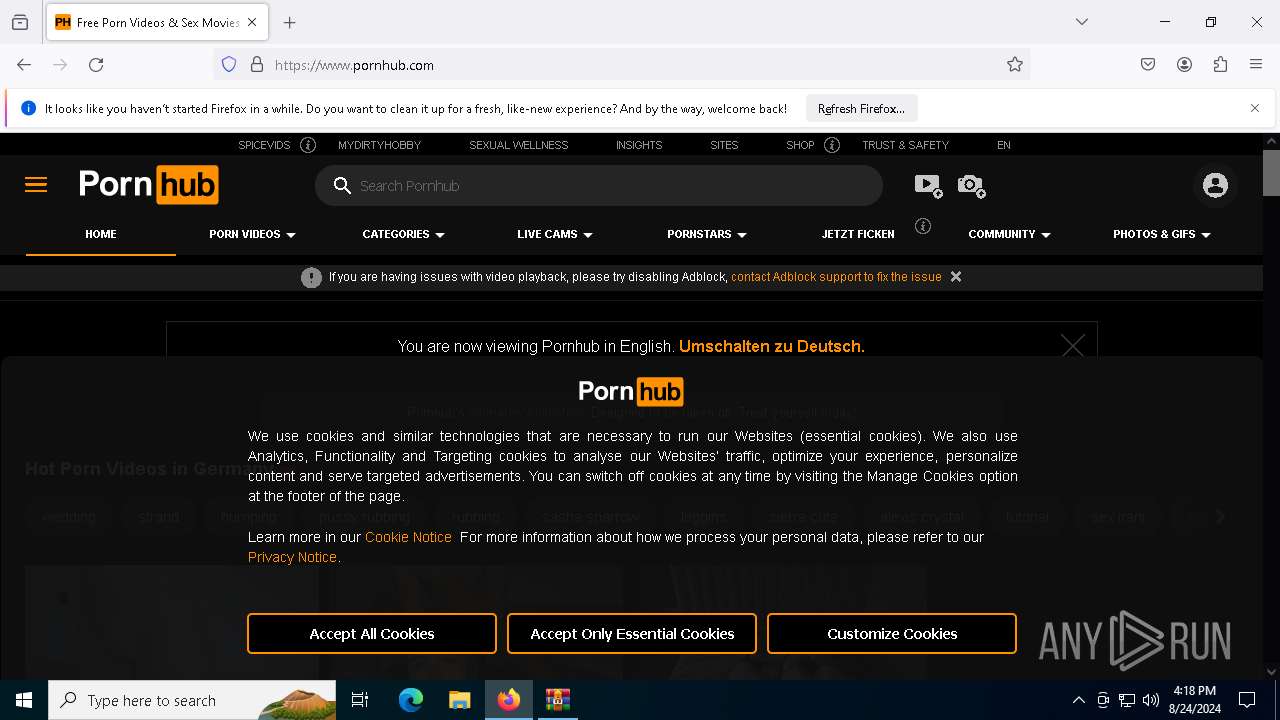
Task: Go back to previous page
Action: tap(24, 65)
